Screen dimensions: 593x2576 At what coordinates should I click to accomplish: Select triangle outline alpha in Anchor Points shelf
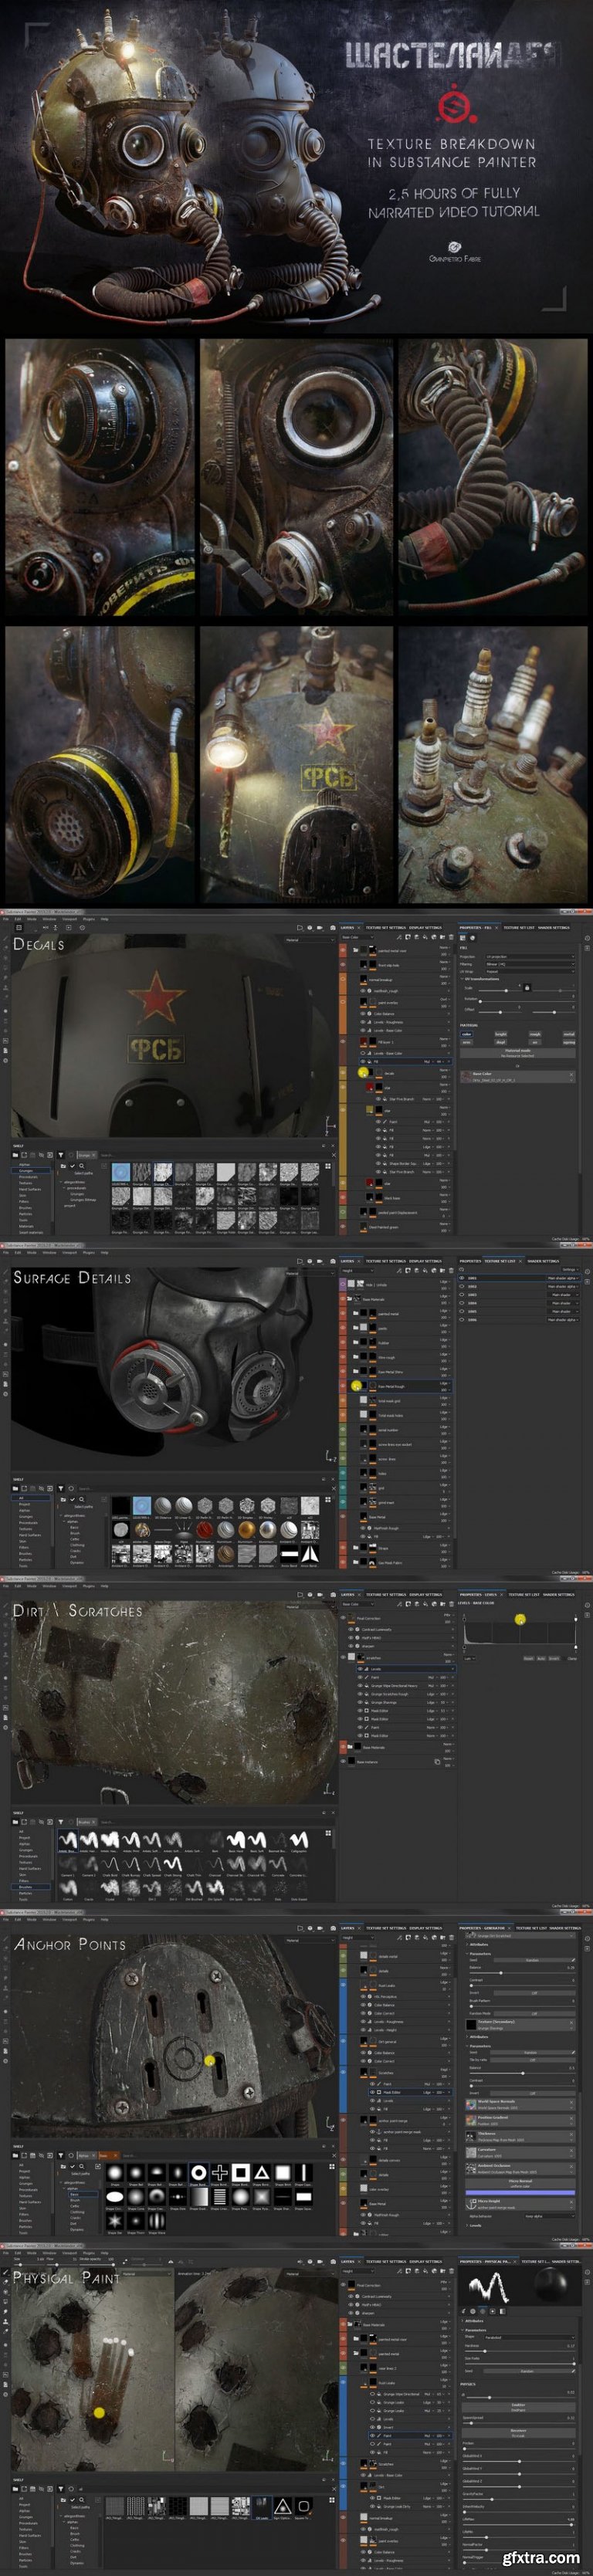[261, 2173]
